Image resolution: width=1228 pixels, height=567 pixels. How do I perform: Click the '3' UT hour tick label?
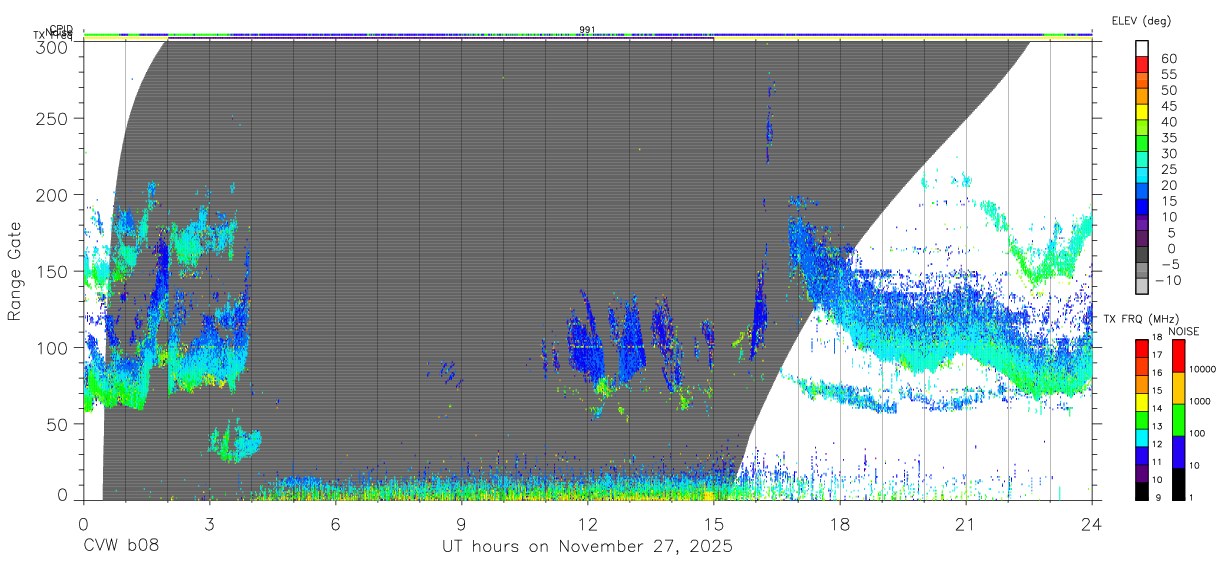click(x=209, y=523)
